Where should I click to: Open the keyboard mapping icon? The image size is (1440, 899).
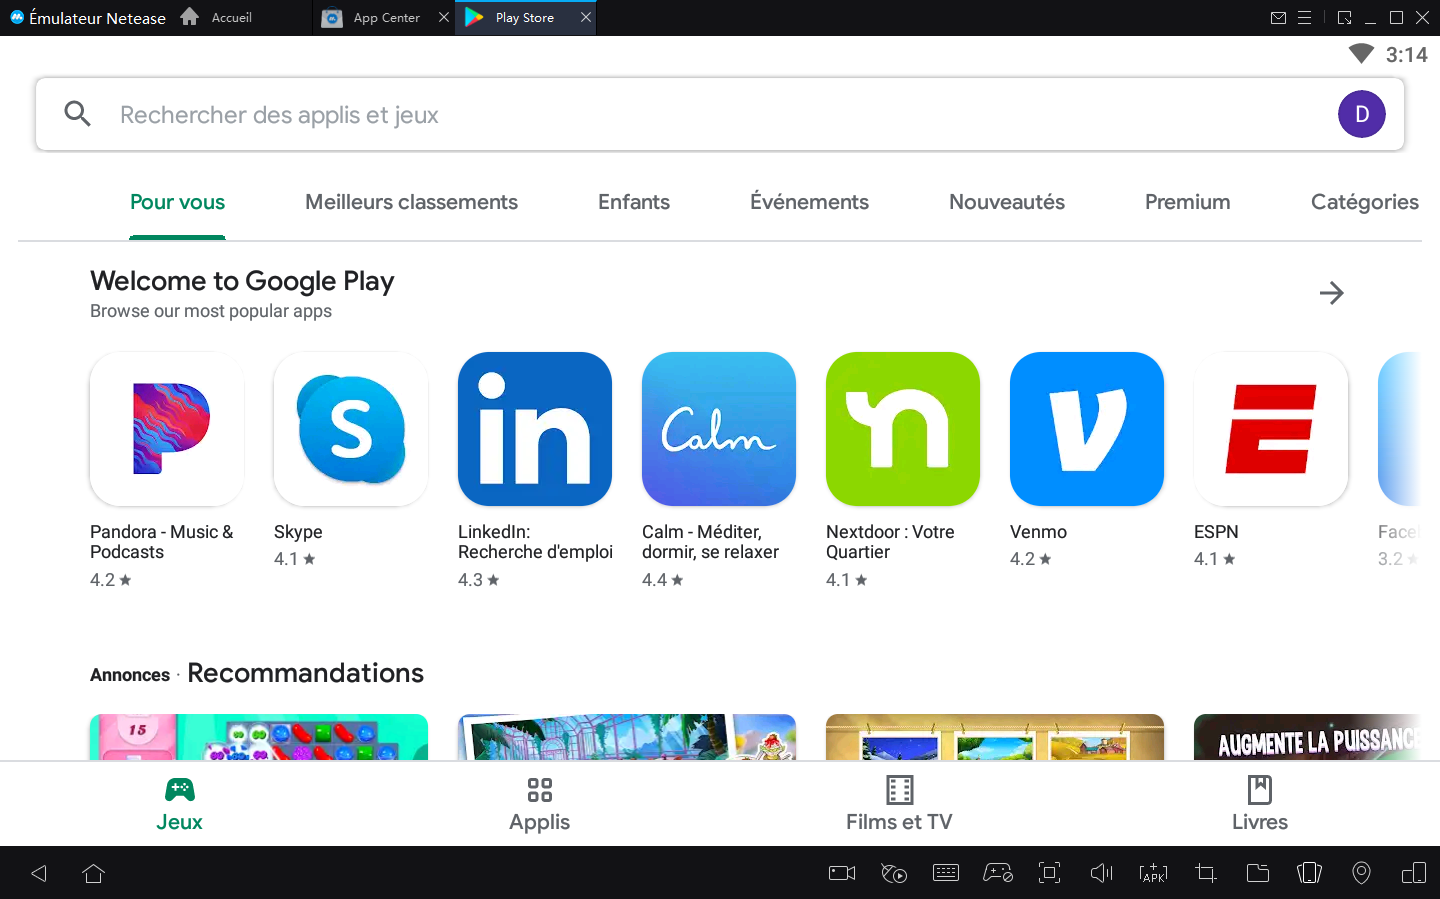[945, 873]
